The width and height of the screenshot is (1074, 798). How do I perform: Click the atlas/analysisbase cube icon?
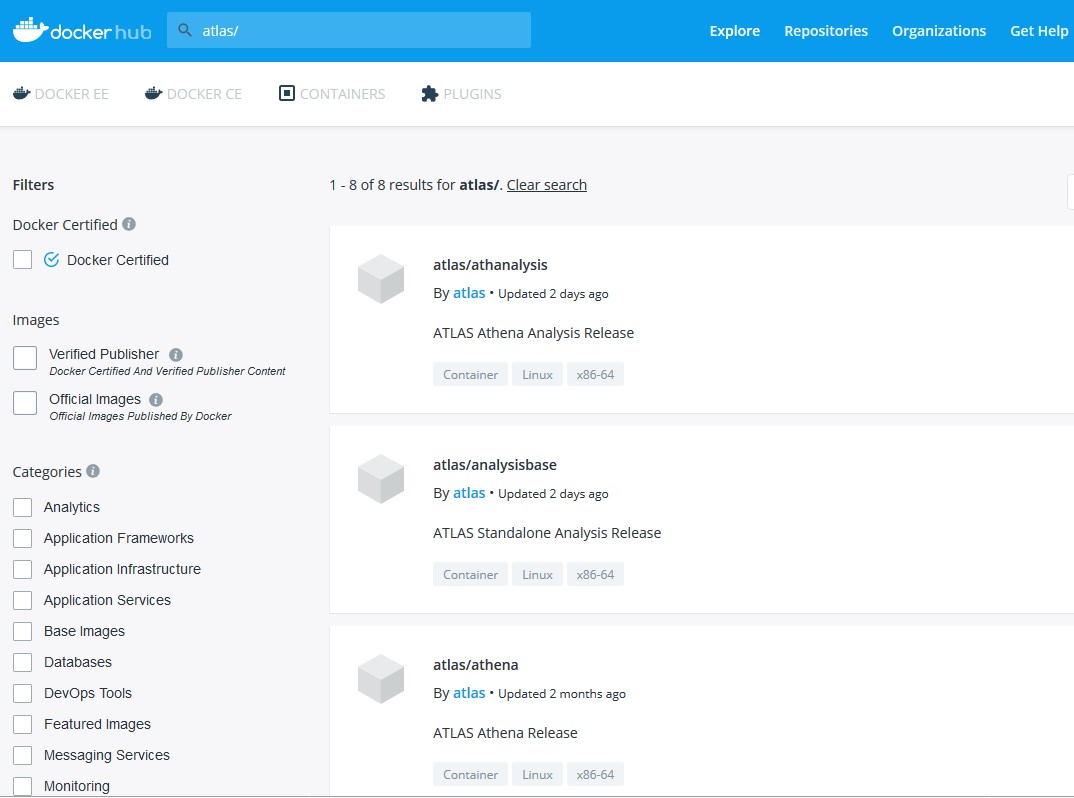tap(381, 479)
